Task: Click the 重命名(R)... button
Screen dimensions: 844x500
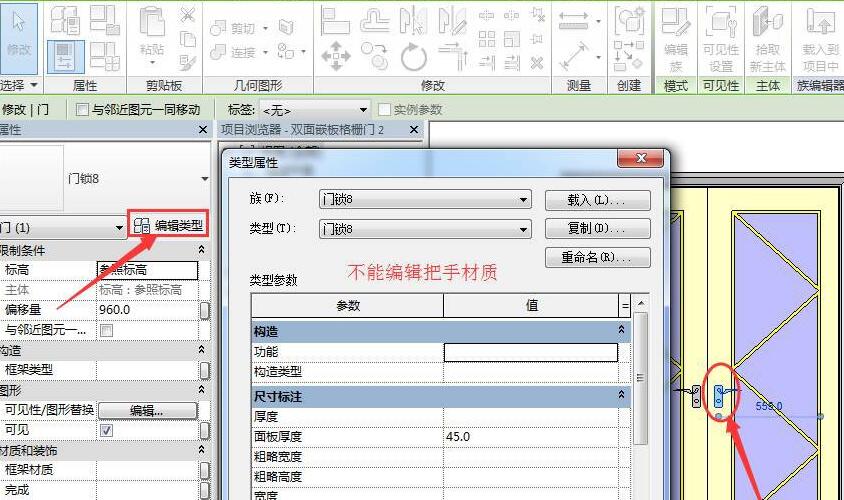Action: (597, 257)
